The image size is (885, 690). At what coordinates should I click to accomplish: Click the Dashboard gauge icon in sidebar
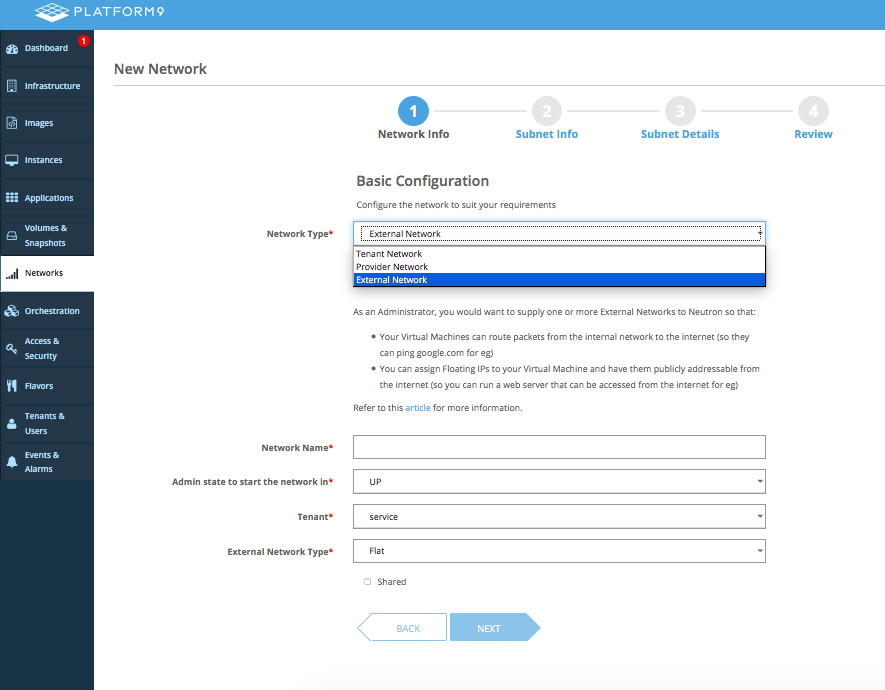tap(12, 49)
